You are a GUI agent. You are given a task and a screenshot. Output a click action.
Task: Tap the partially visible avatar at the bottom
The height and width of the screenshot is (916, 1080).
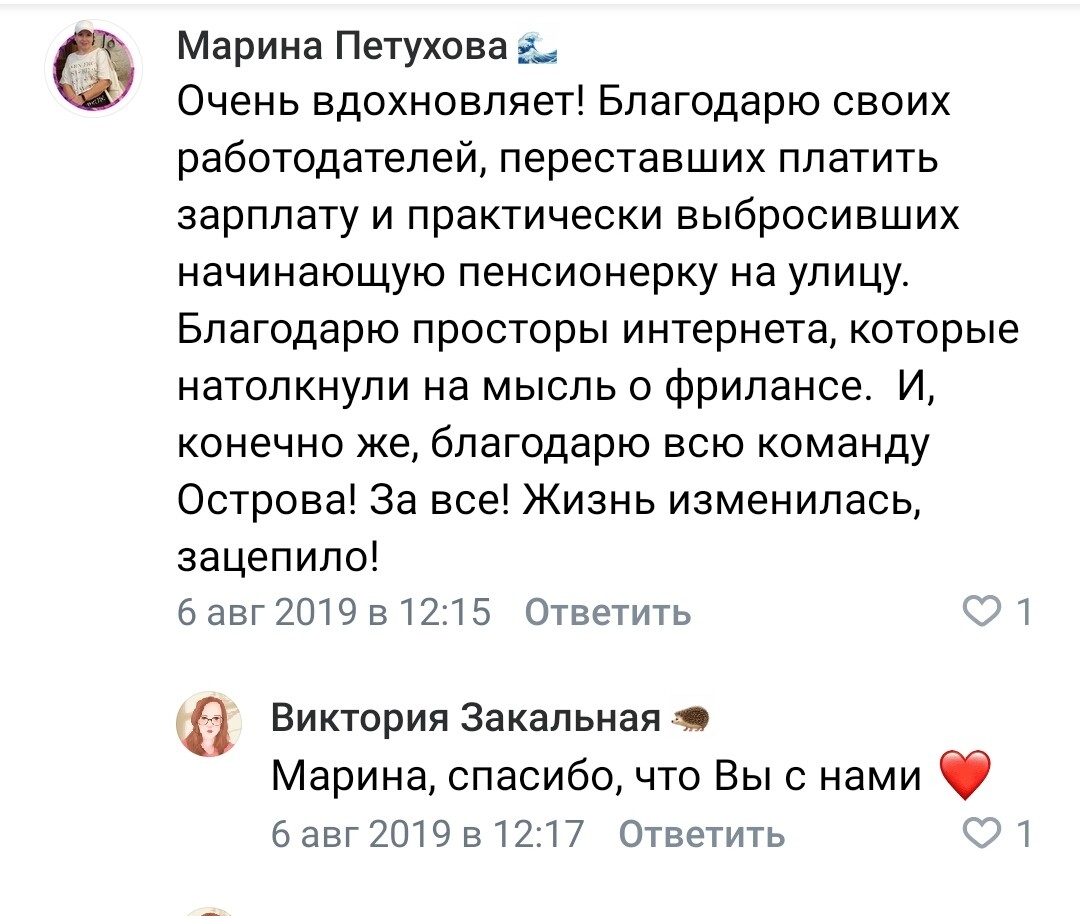pos(210,910)
